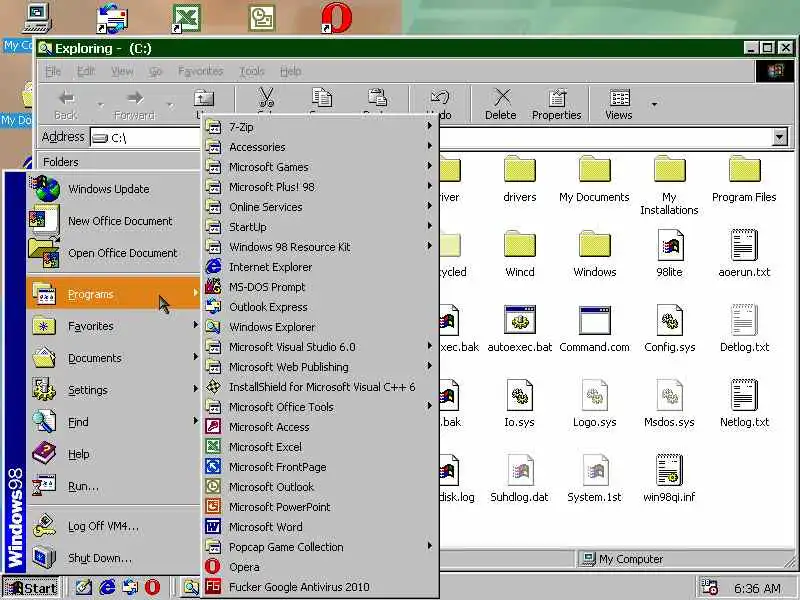Click the system tray scheduler icon
This screenshot has height=600, width=800.
[x=709, y=587]
